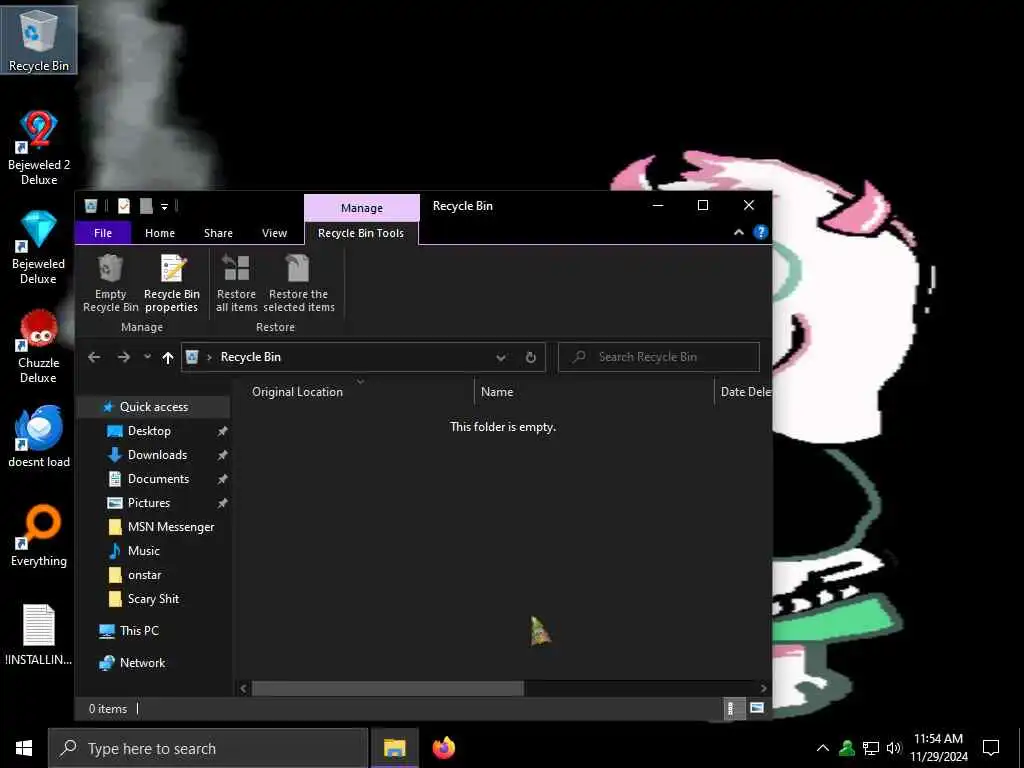The image size is (1024, 768).
Task: Expand the address bar history dropdown
Action: (x=501, y=357)
